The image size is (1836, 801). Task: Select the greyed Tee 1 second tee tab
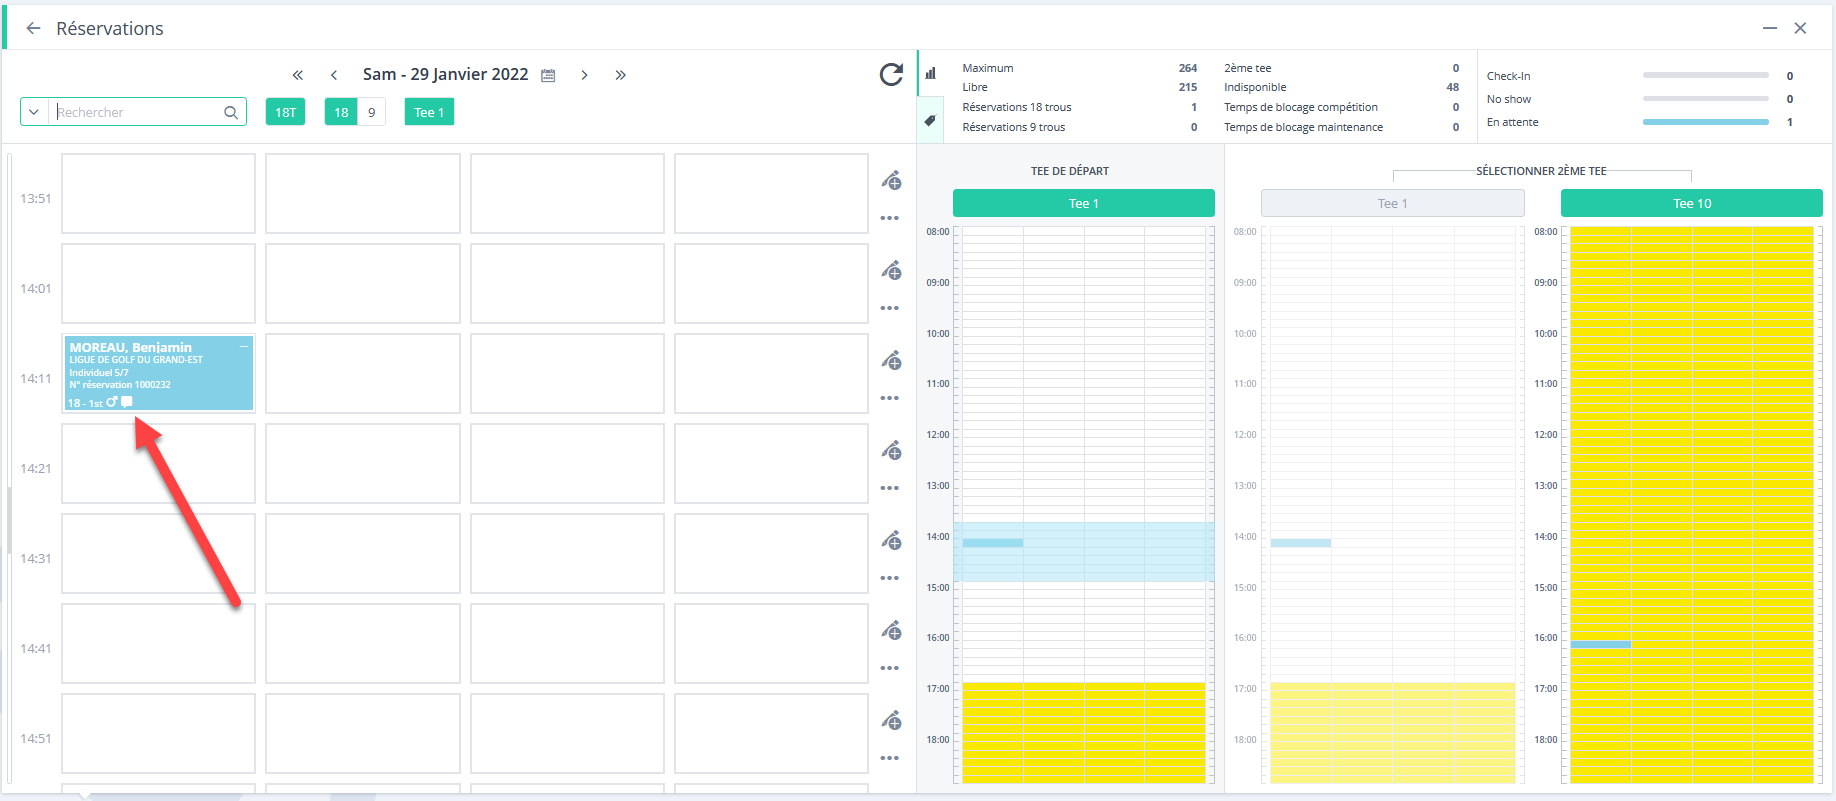pos(1392,203)
